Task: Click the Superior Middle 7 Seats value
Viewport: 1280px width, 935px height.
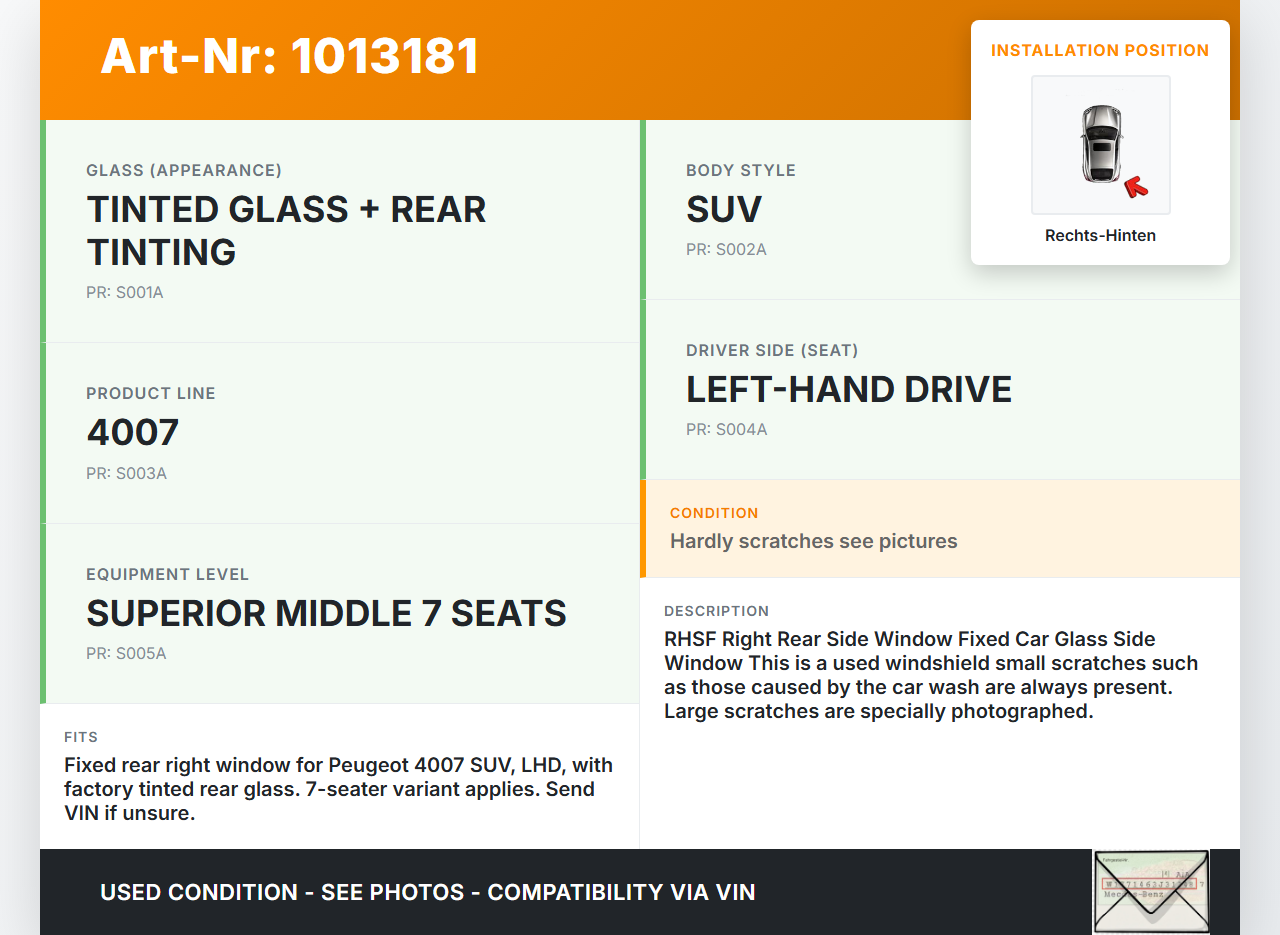Action: (x=326, y=613)
